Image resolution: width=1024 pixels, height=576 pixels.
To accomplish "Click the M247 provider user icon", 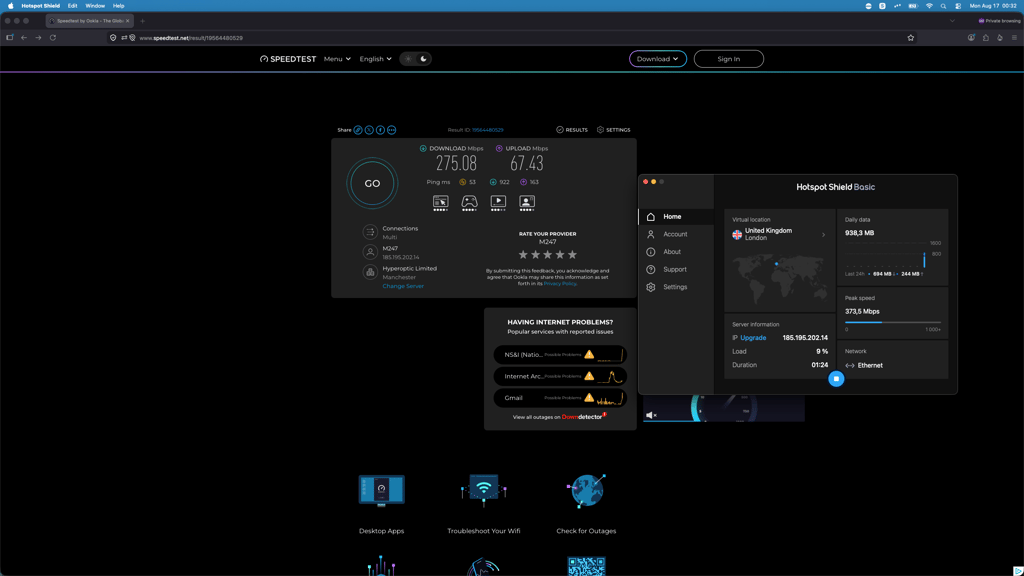I will (x=370, y=252).
